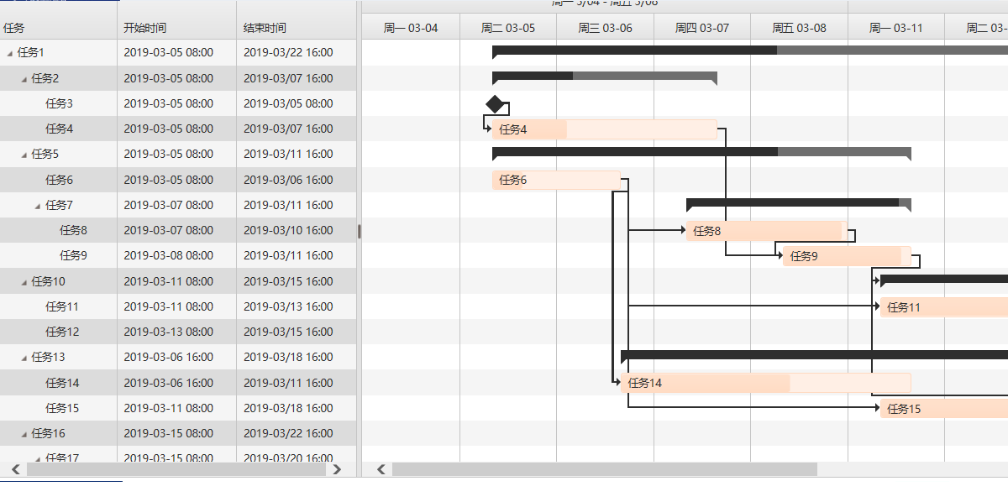Image resolution: width=1008 pixels, height=482 pixels.
Task: Click right arrow of task list scrollbar
Action: pos(337,470)
